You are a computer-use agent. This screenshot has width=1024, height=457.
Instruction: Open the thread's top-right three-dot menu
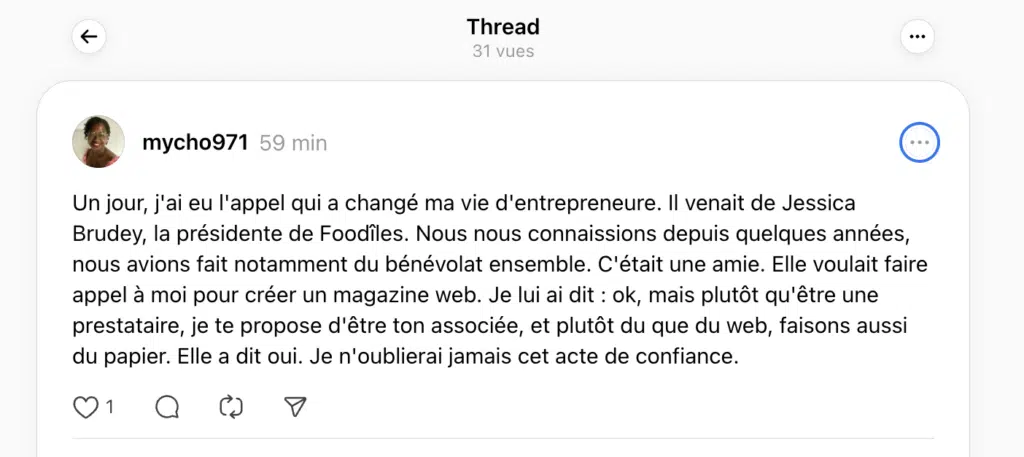coord(916,37)
